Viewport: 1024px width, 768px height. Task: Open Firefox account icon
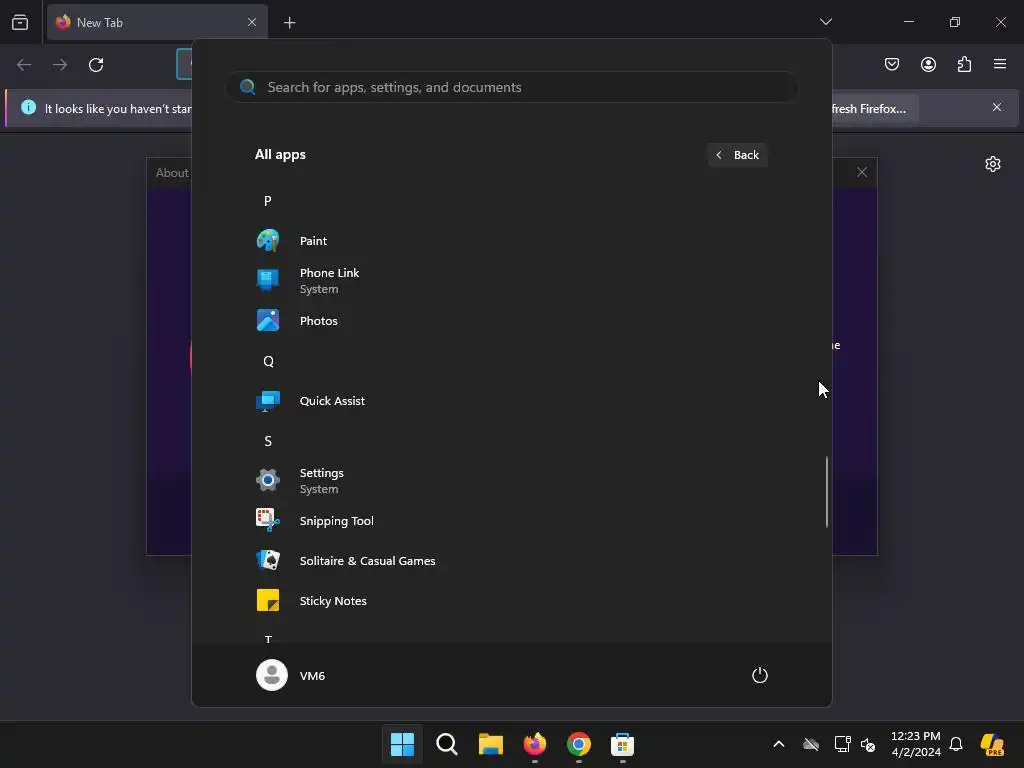pyautogui.click(x=928, y=64)
